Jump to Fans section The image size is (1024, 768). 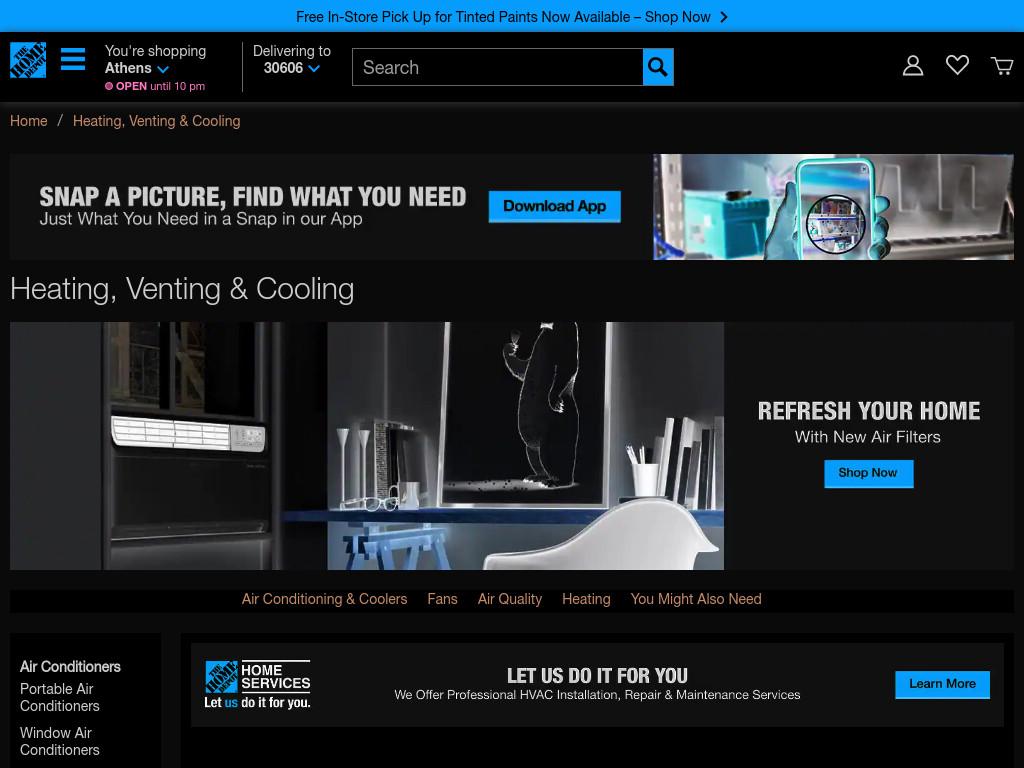point(442,599)
